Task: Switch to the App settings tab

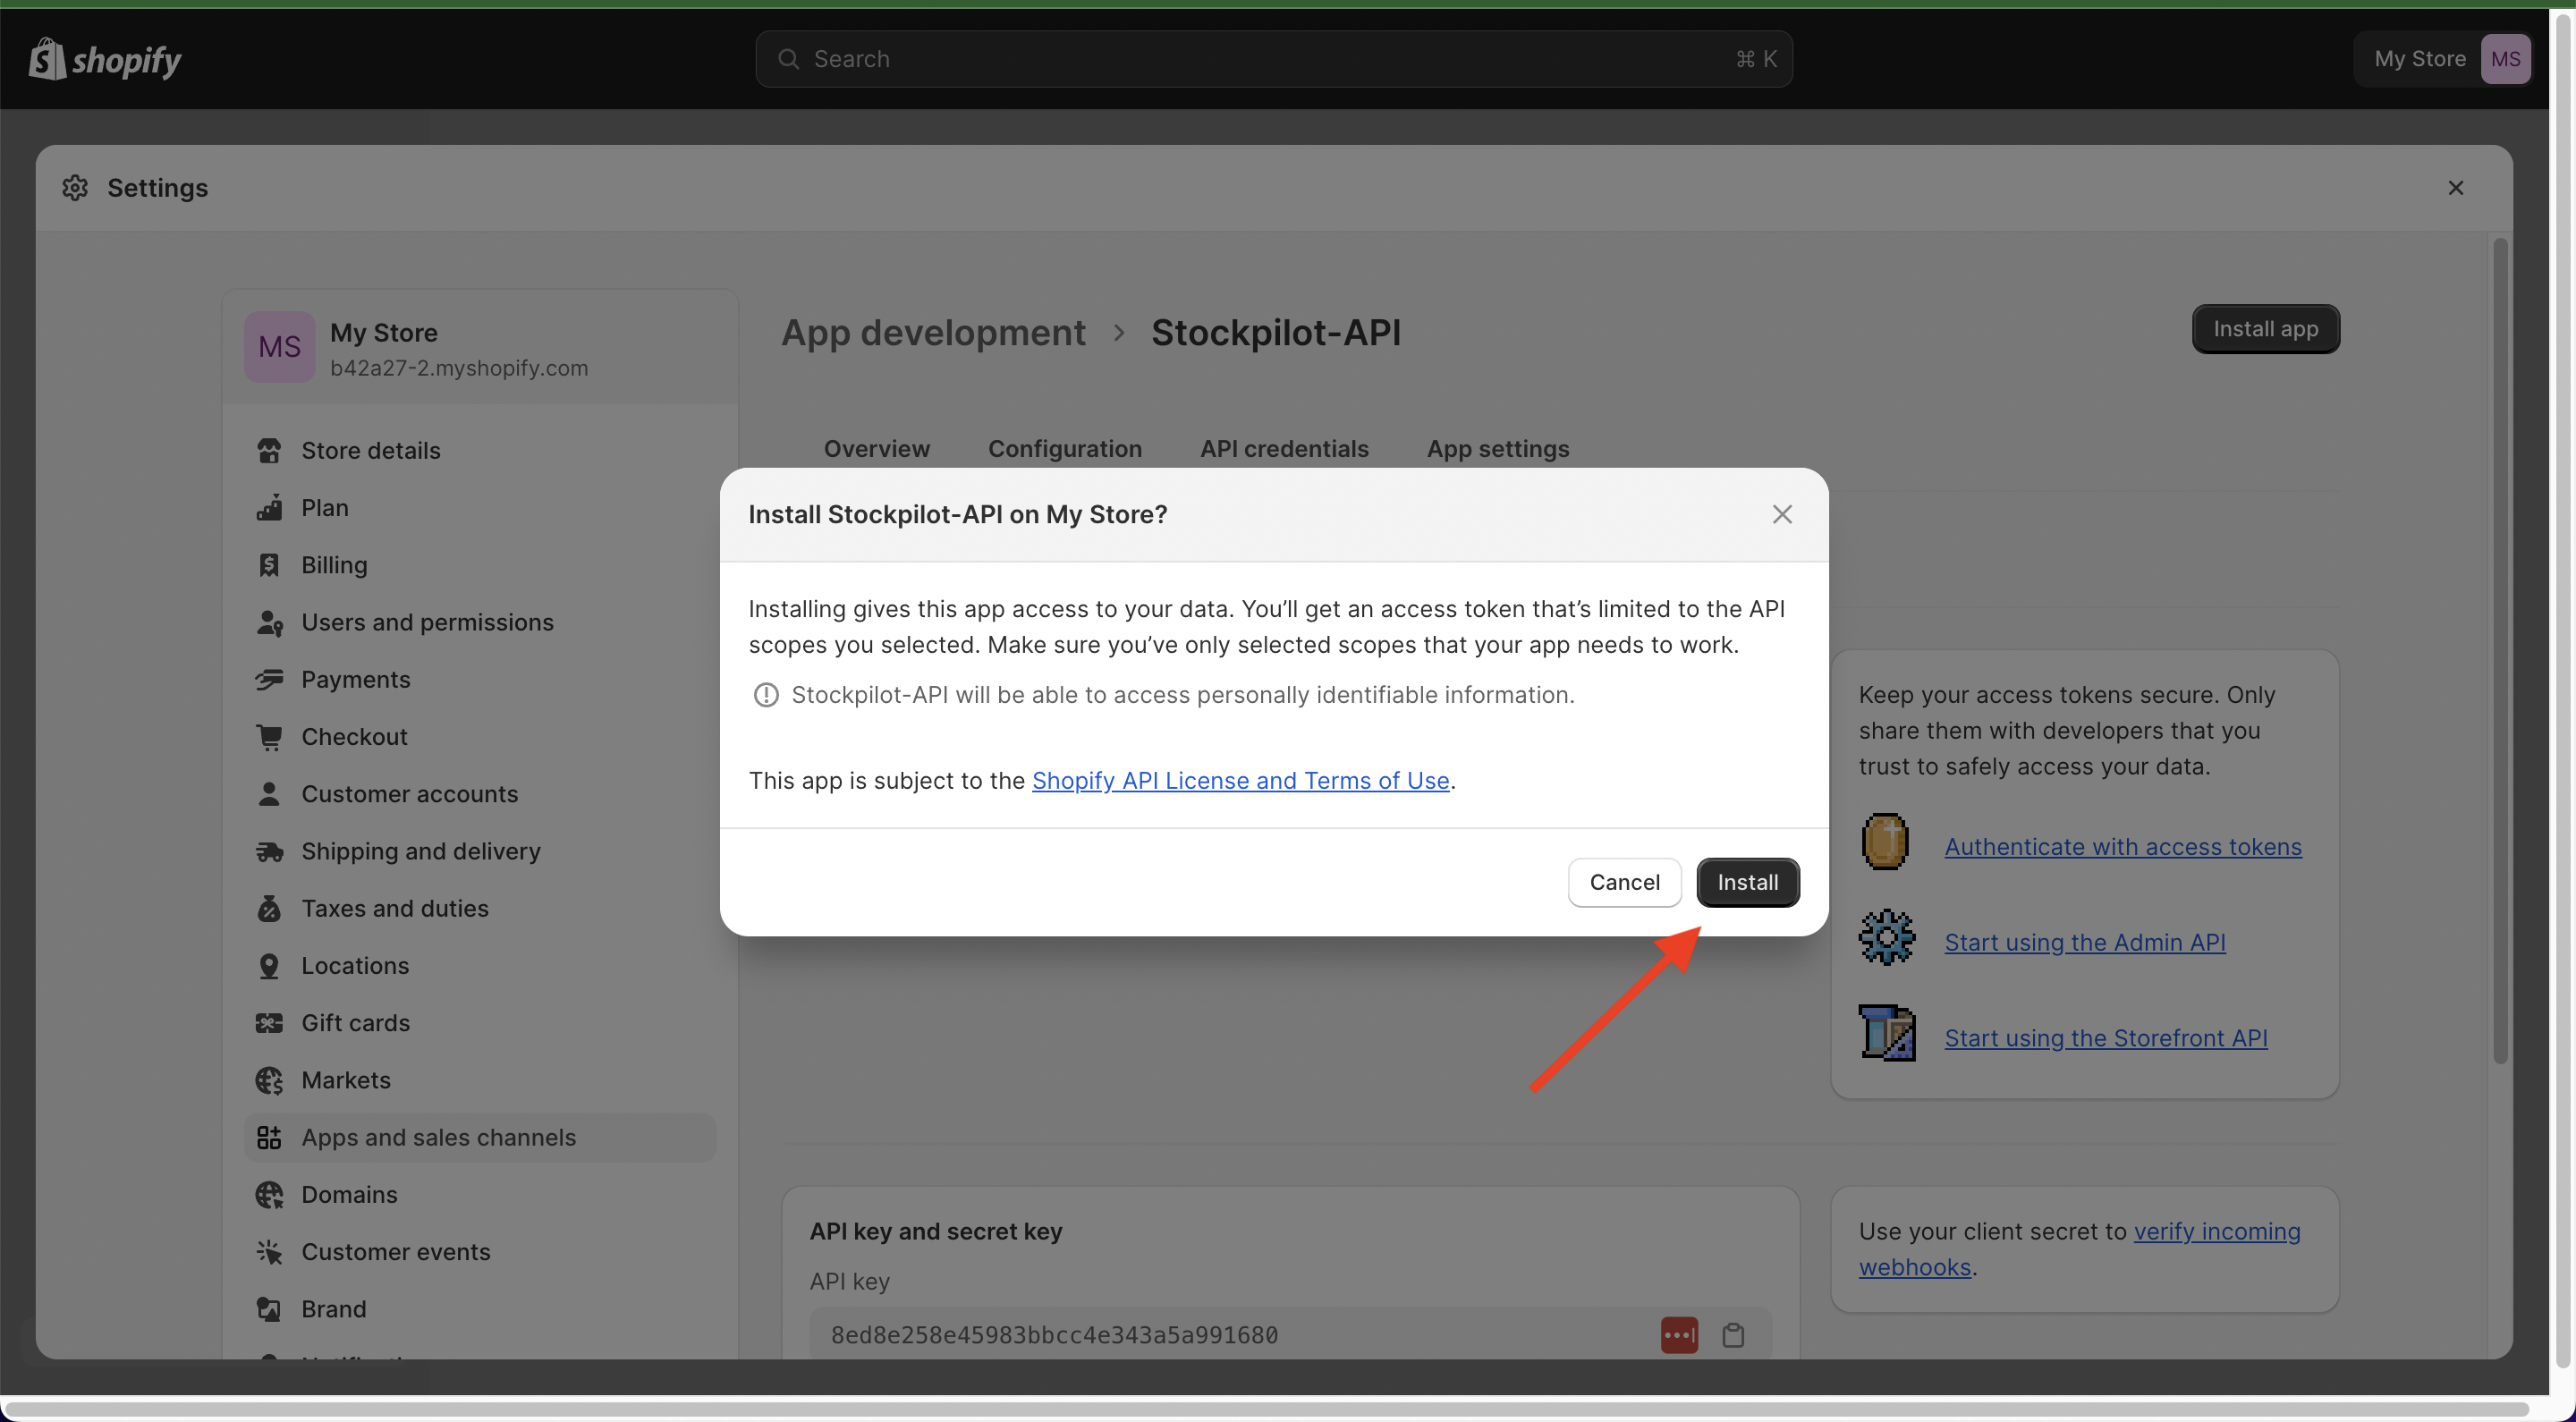Action: 1498,448
